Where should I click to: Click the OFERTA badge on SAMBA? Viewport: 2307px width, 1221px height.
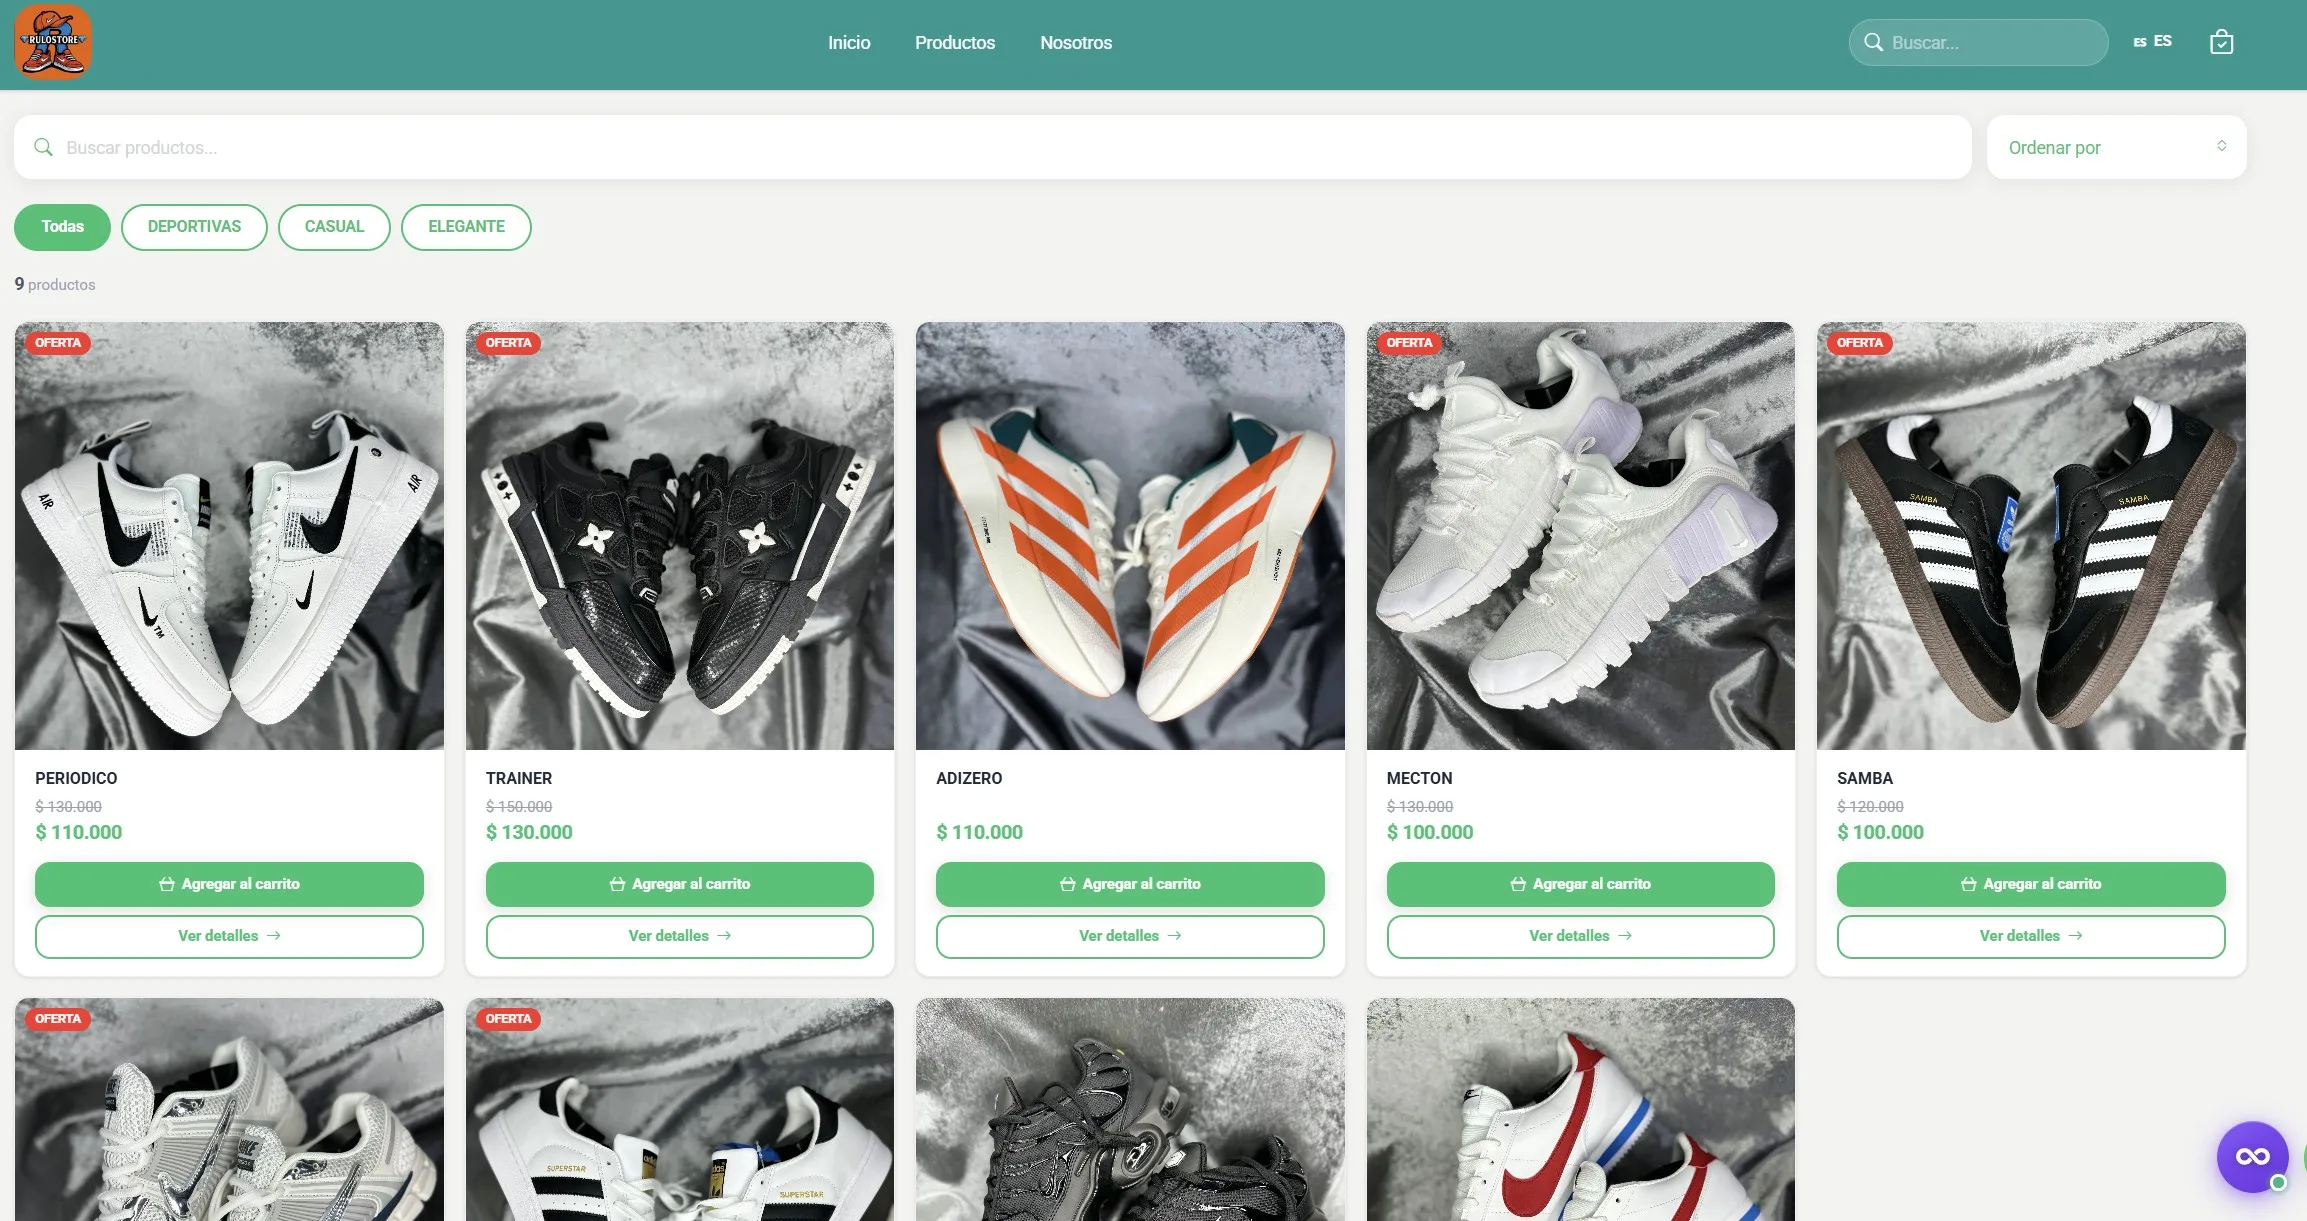point(1859,343)
